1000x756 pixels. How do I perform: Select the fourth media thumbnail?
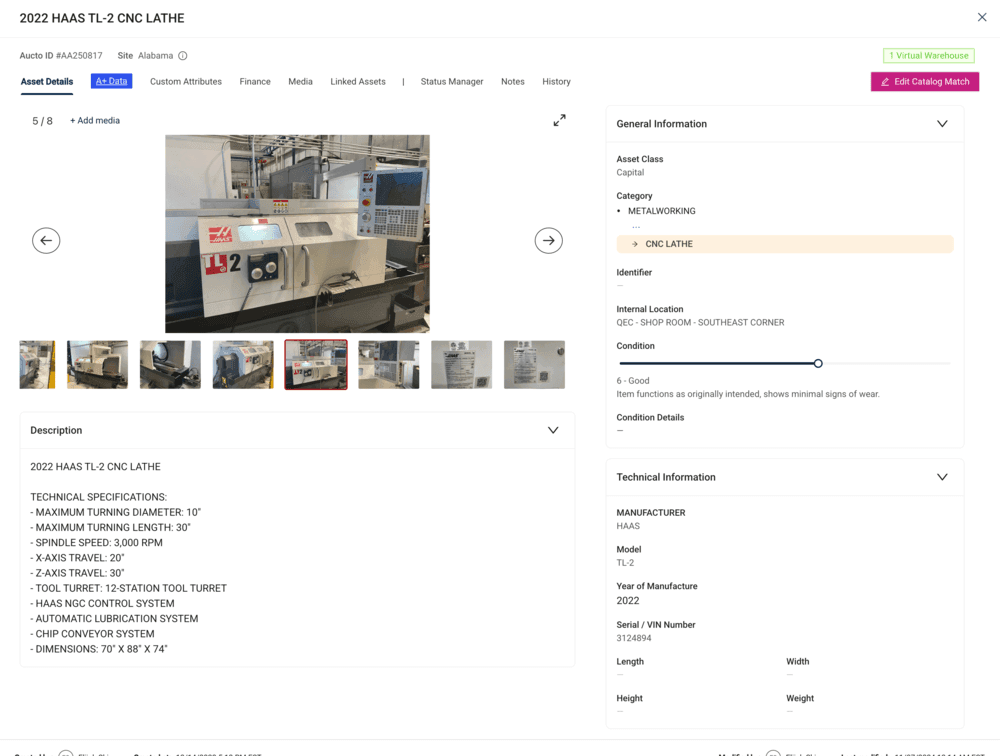click(x=243, y=365)
